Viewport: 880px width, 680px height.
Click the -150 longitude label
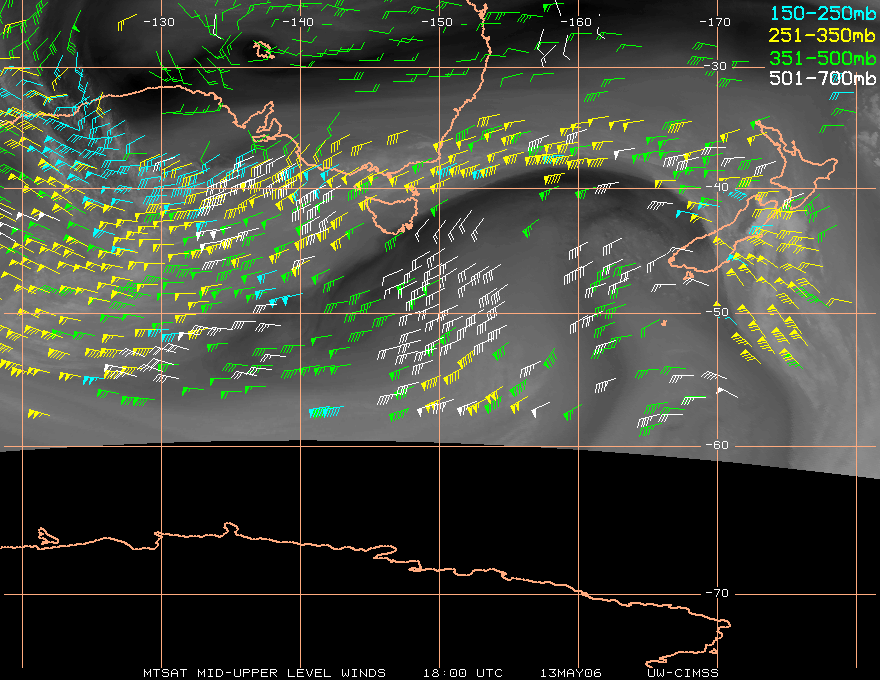pos(437,22)
